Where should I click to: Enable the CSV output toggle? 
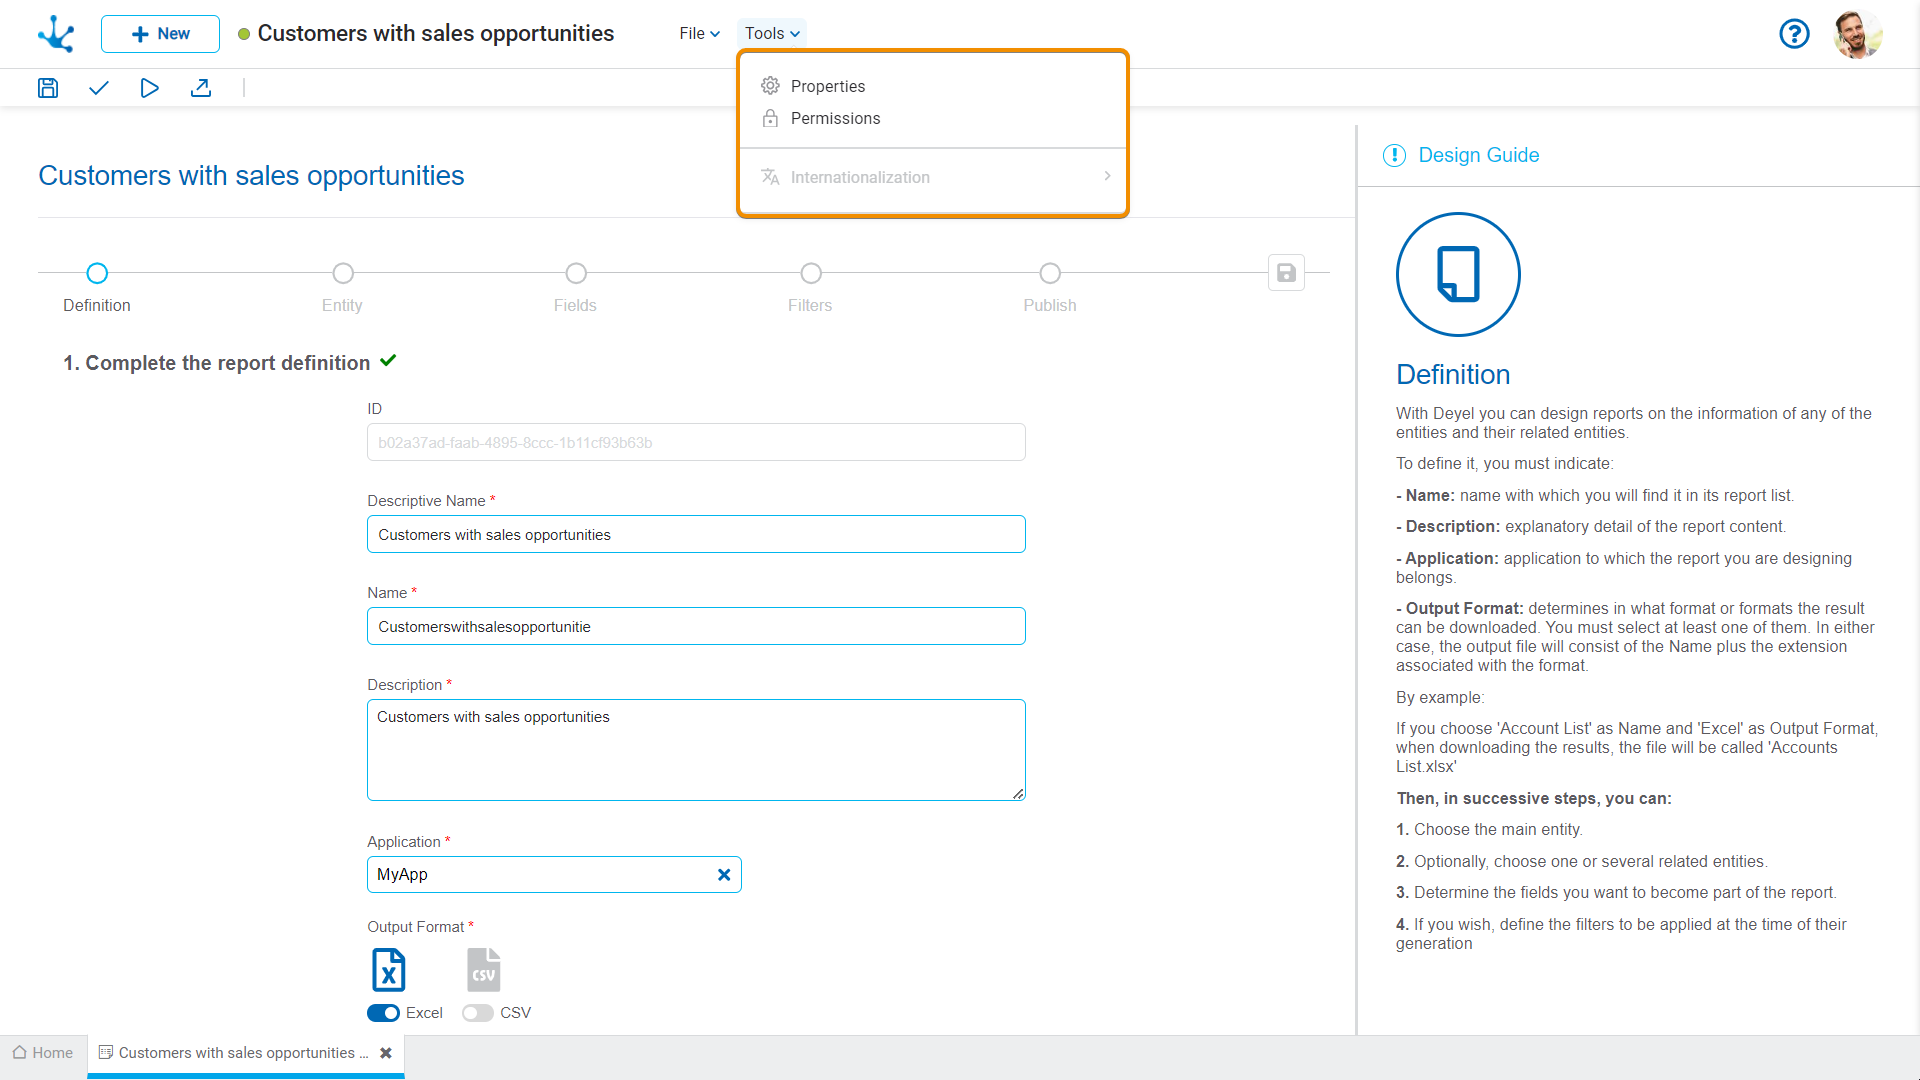[x=478, y=1013]
